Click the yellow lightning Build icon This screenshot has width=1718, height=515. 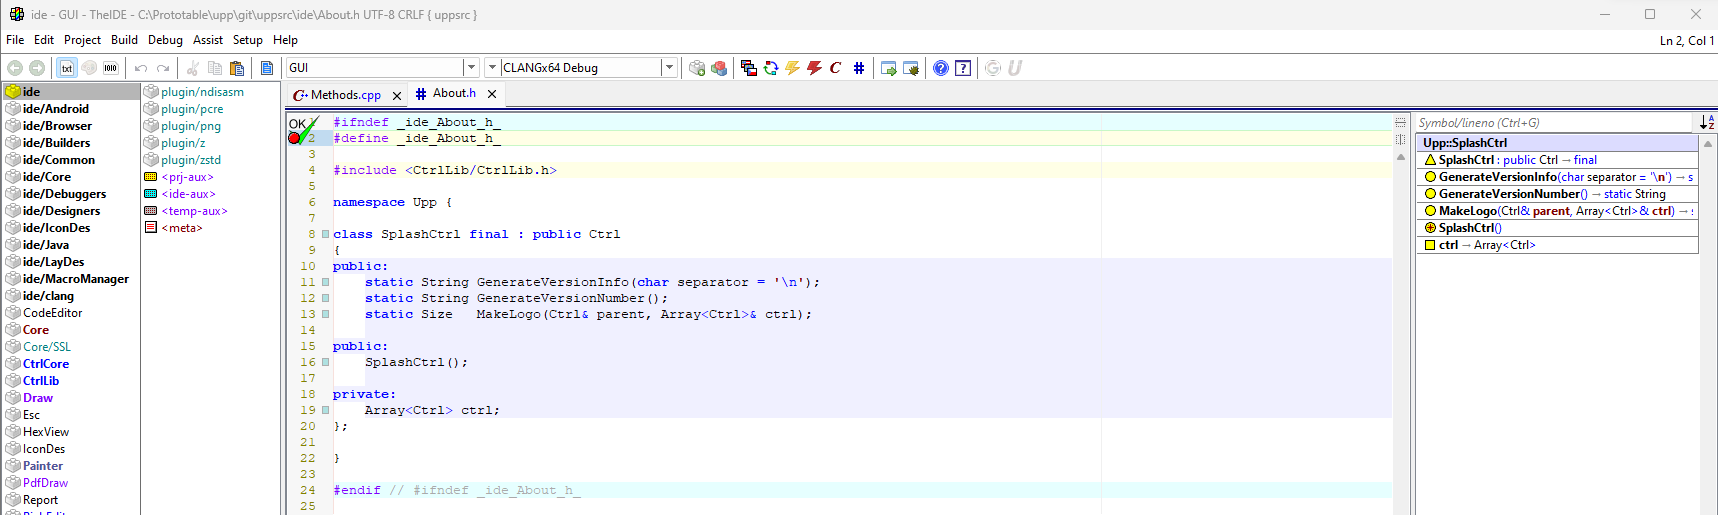[x=792, y=68]
